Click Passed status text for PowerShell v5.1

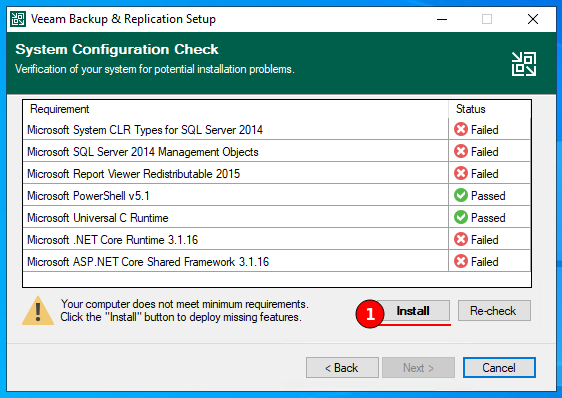pyautogui.click(x=488, y=196)
